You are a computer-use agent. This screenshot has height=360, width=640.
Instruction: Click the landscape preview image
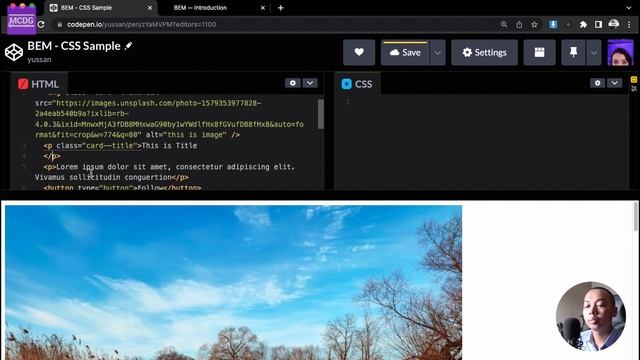(233, 282)
